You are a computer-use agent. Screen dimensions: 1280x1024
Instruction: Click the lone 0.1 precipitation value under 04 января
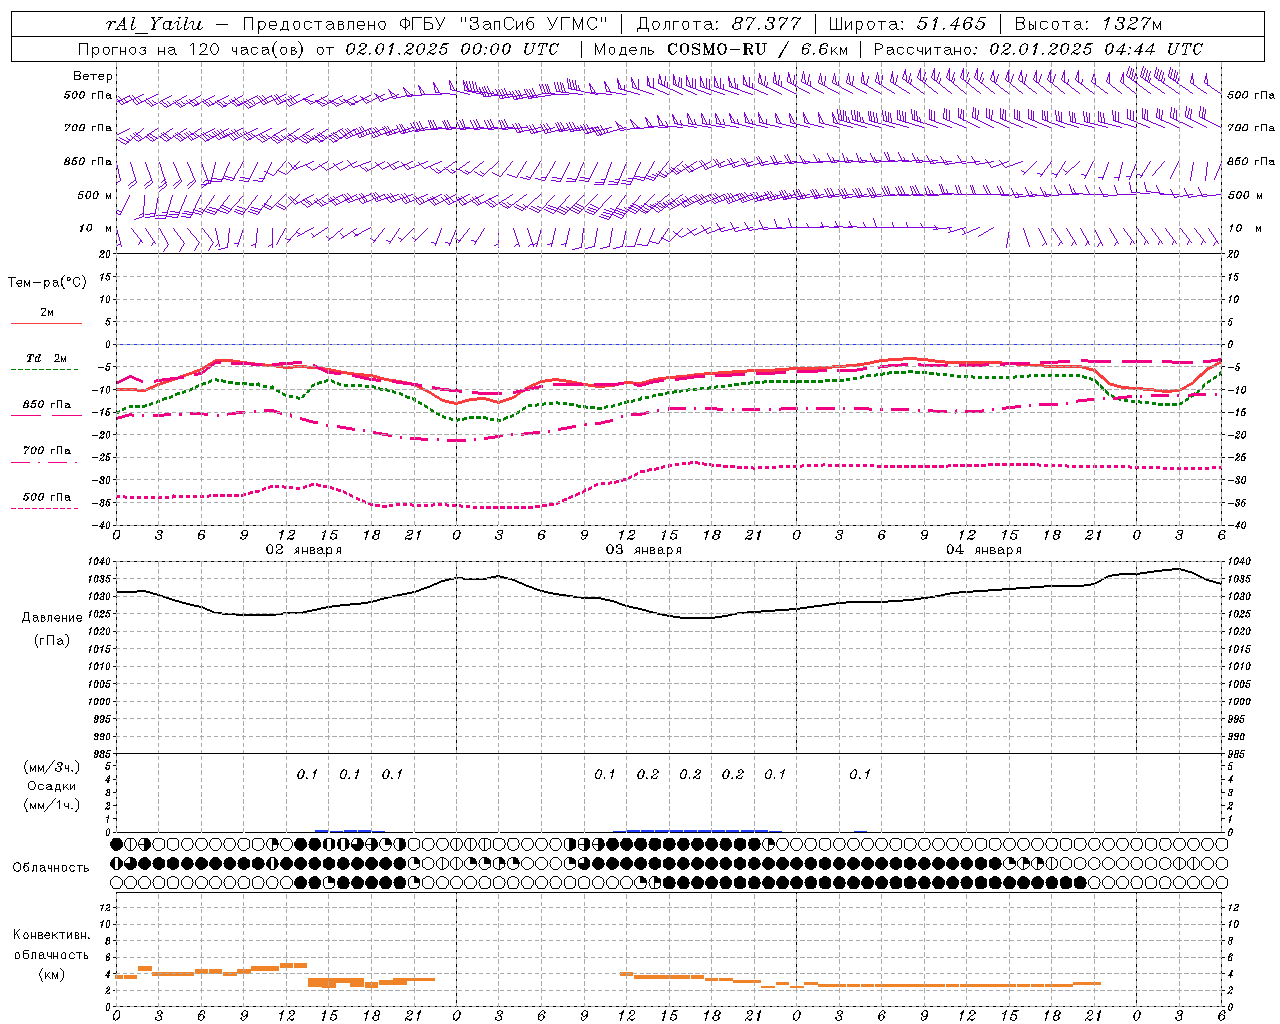click(860, 774)
